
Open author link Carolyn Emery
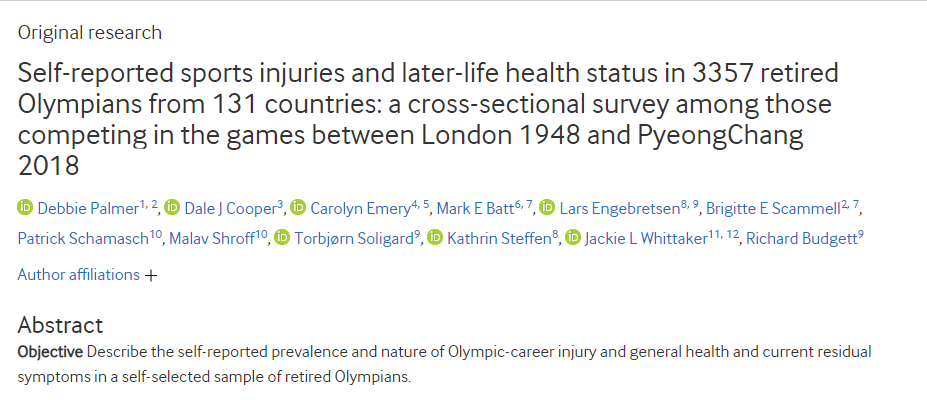358,209
